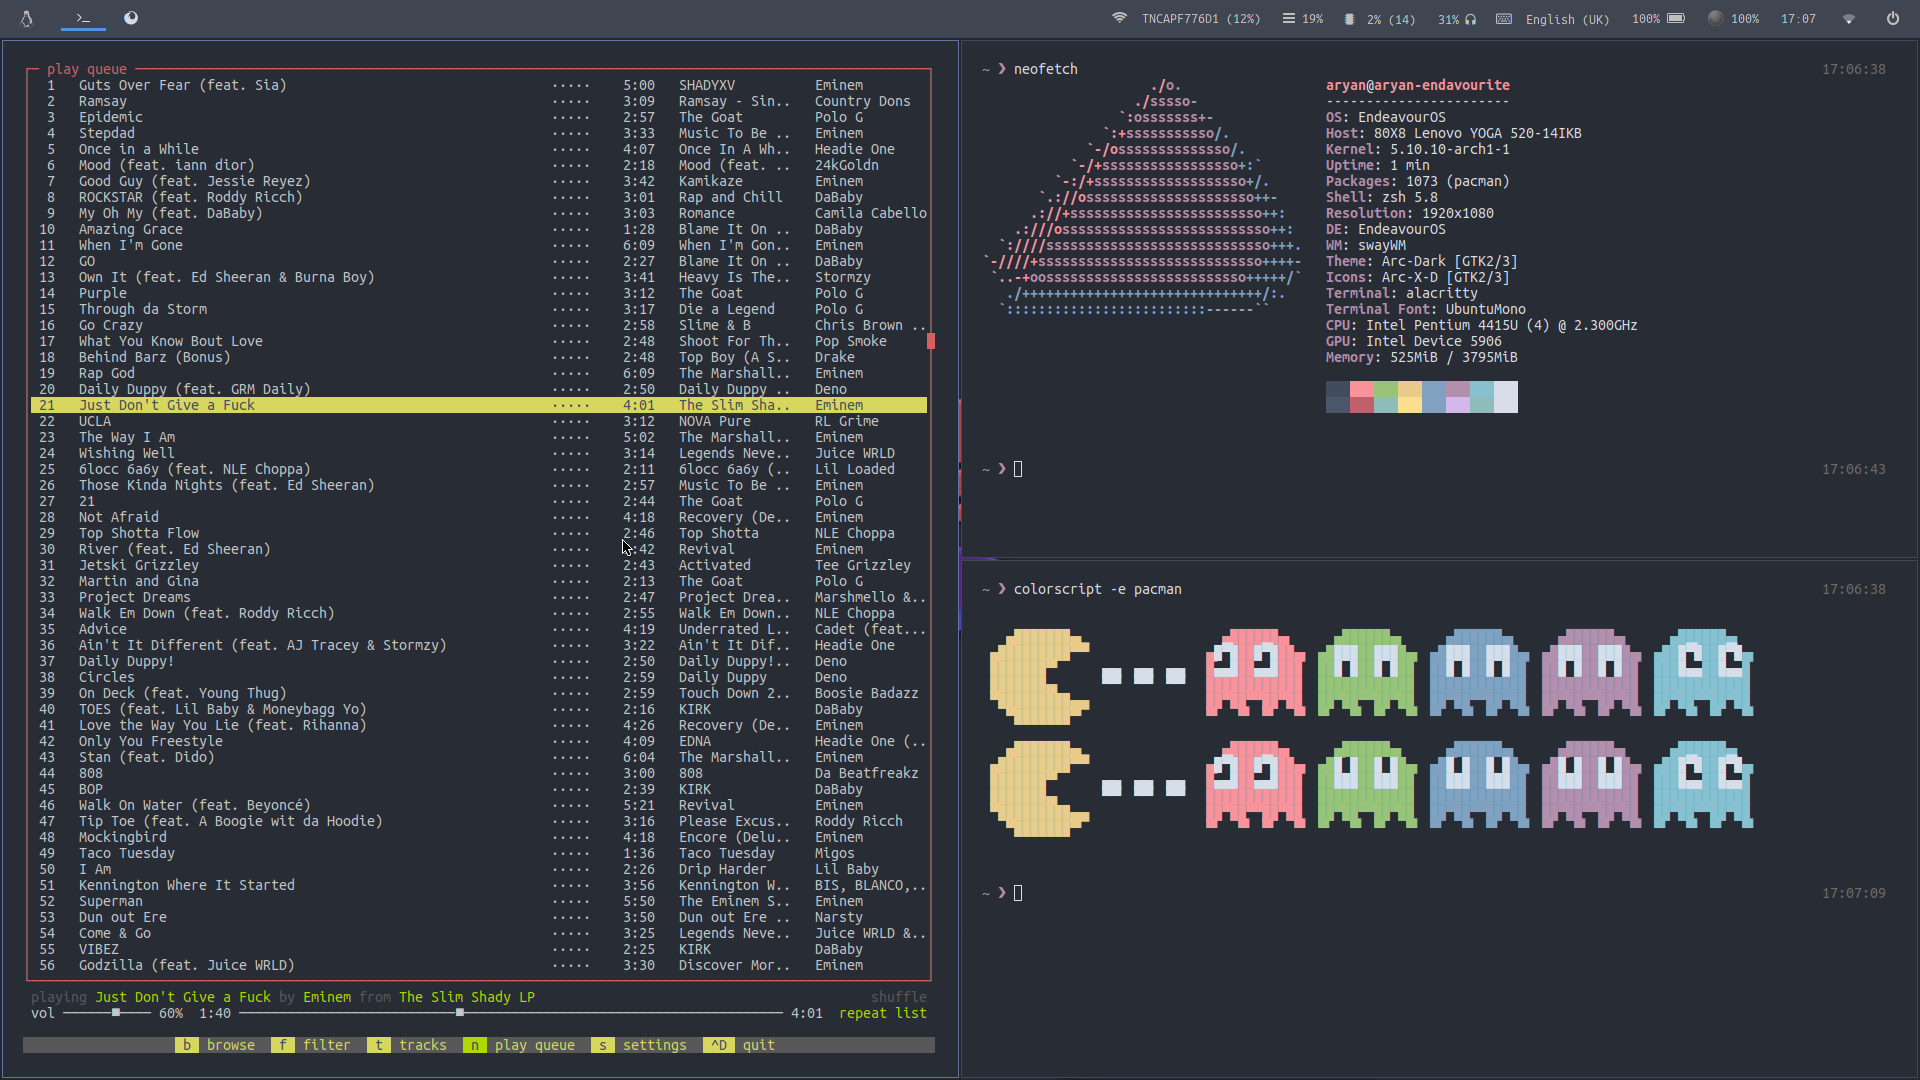Select track 'Guts Over Fear (feat. Sia)'

pyautogui.click(x=183, y=85)
